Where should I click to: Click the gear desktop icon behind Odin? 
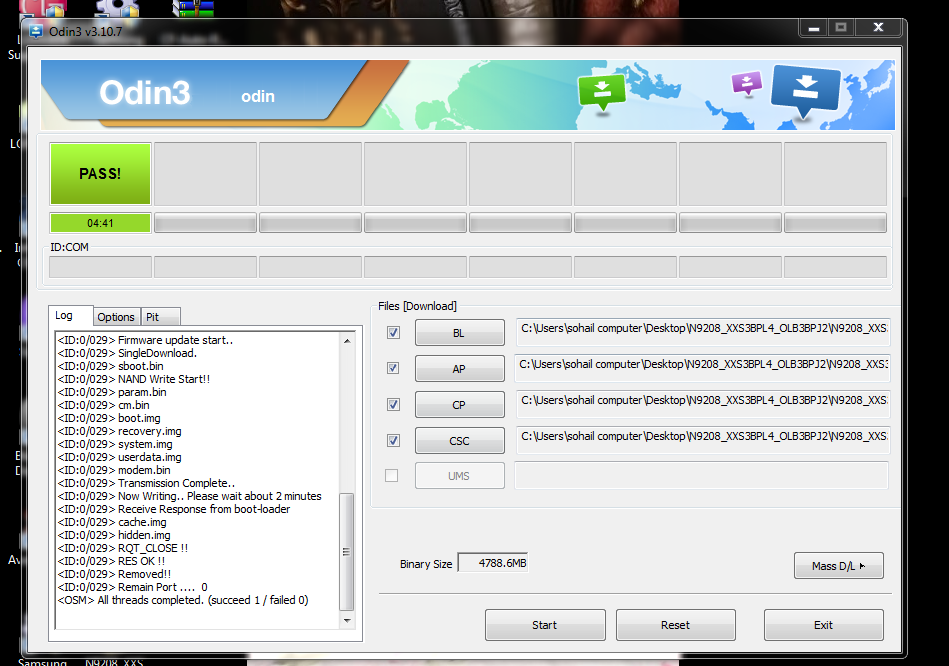(x=117, y=8)
